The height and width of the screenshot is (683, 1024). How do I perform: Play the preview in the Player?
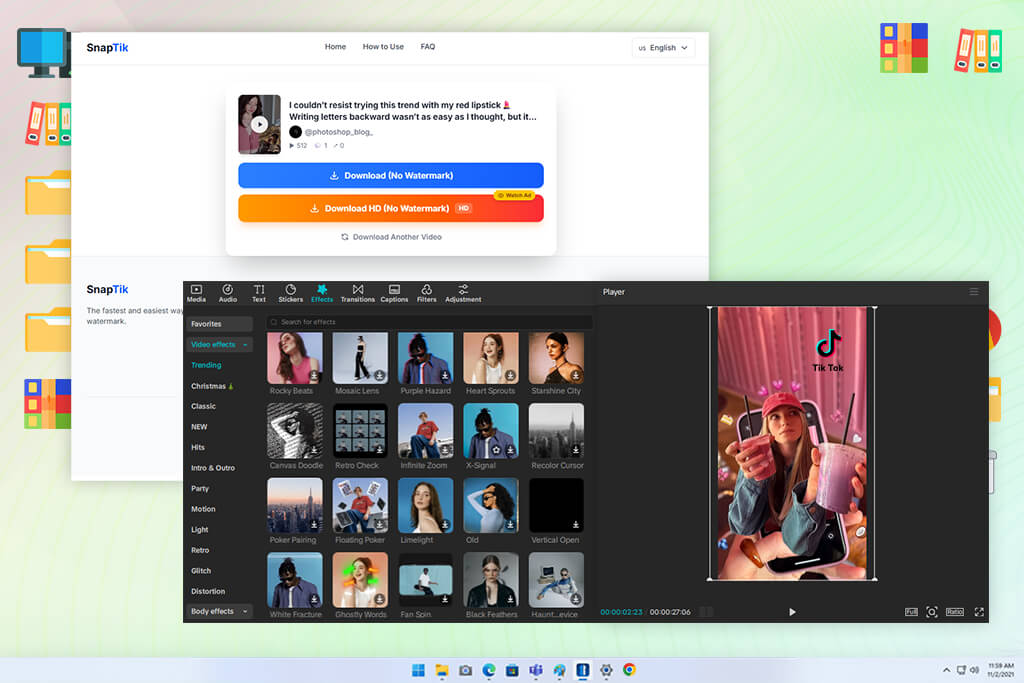[x=792, y=612]
